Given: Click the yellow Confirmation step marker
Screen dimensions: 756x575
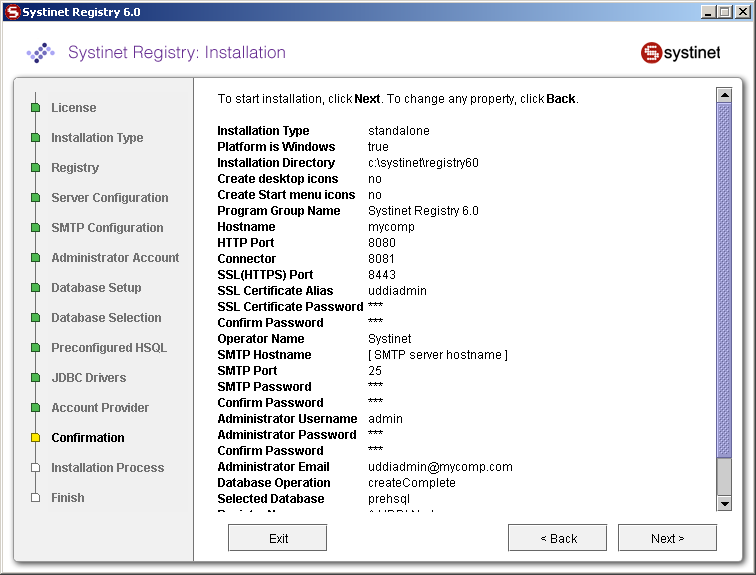Looking at the screenshot, I should 35,438.
